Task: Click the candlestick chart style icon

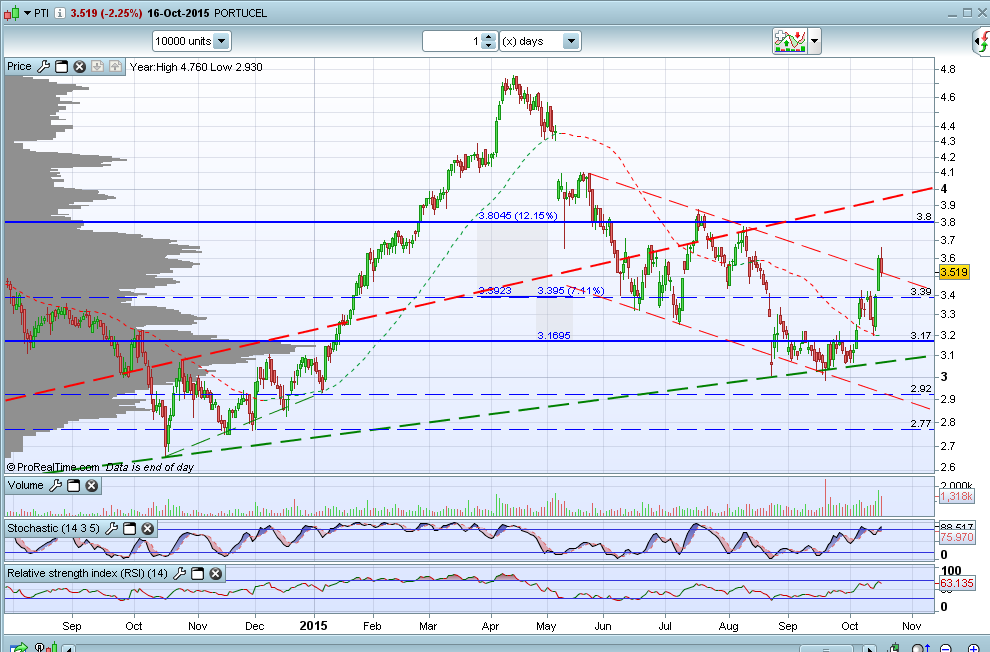Action: click(11, 13)
